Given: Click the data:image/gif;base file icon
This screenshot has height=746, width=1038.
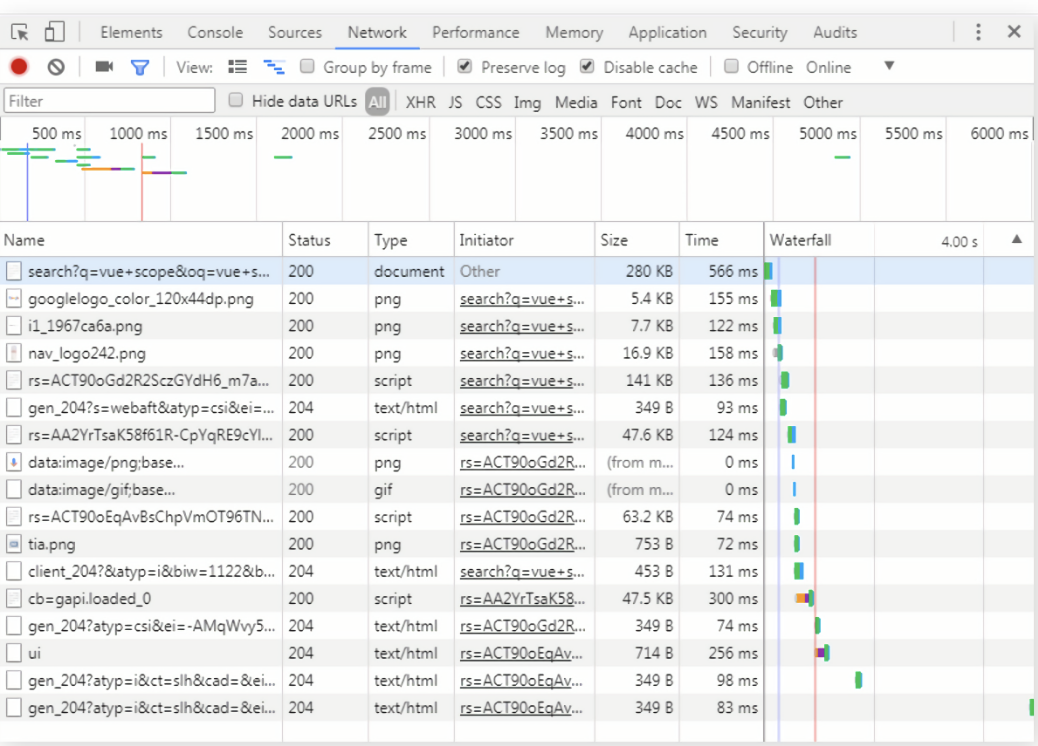Looking at the screenshot, I should (x=14, y=490).
